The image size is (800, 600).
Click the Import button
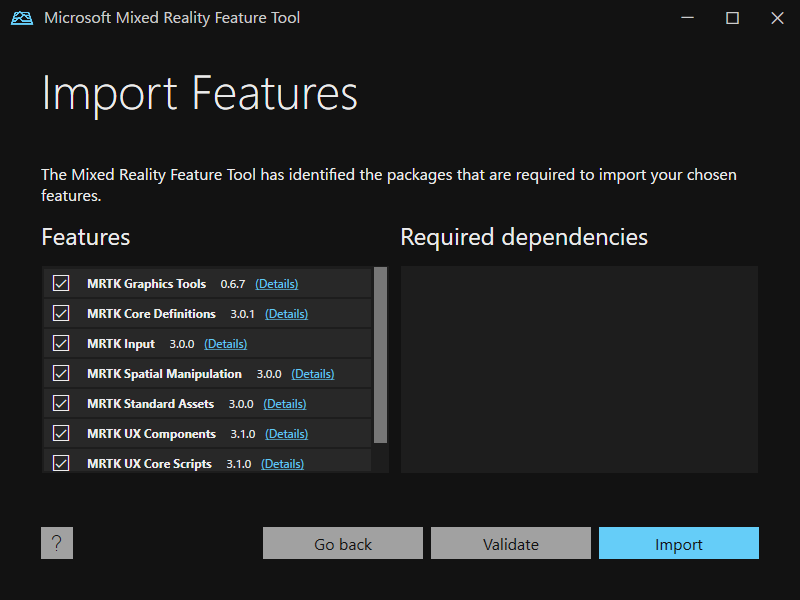click(679, 543)
